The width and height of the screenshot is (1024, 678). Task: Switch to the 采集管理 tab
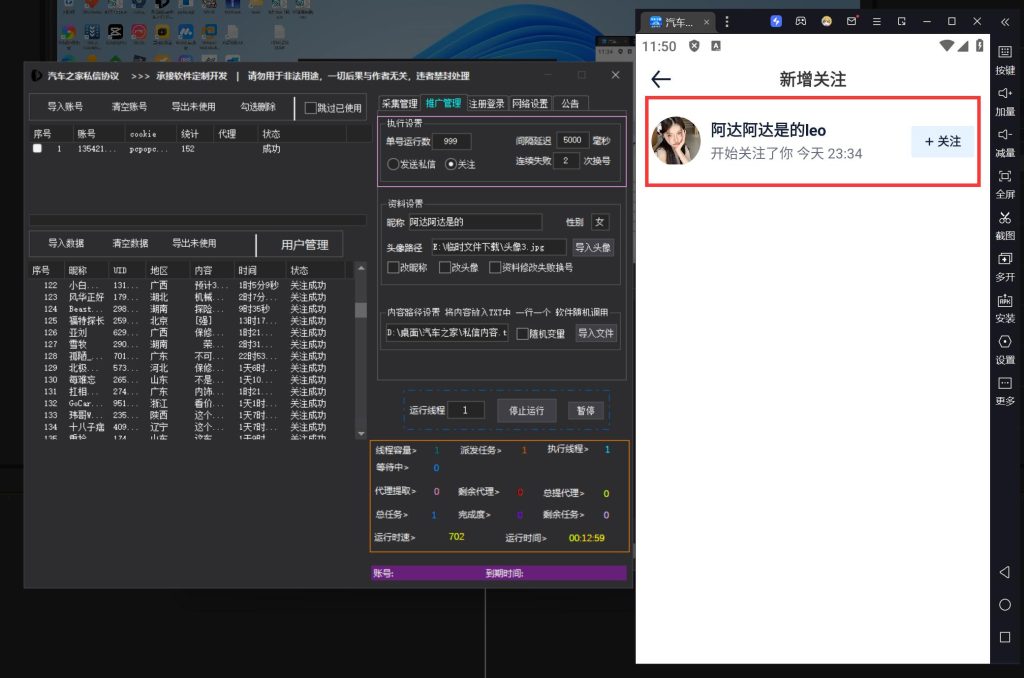tap(399, 103)
